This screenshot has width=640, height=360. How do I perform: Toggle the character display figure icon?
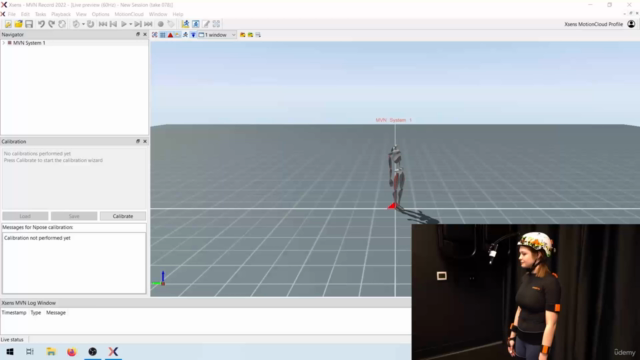[x=185, y=35]
